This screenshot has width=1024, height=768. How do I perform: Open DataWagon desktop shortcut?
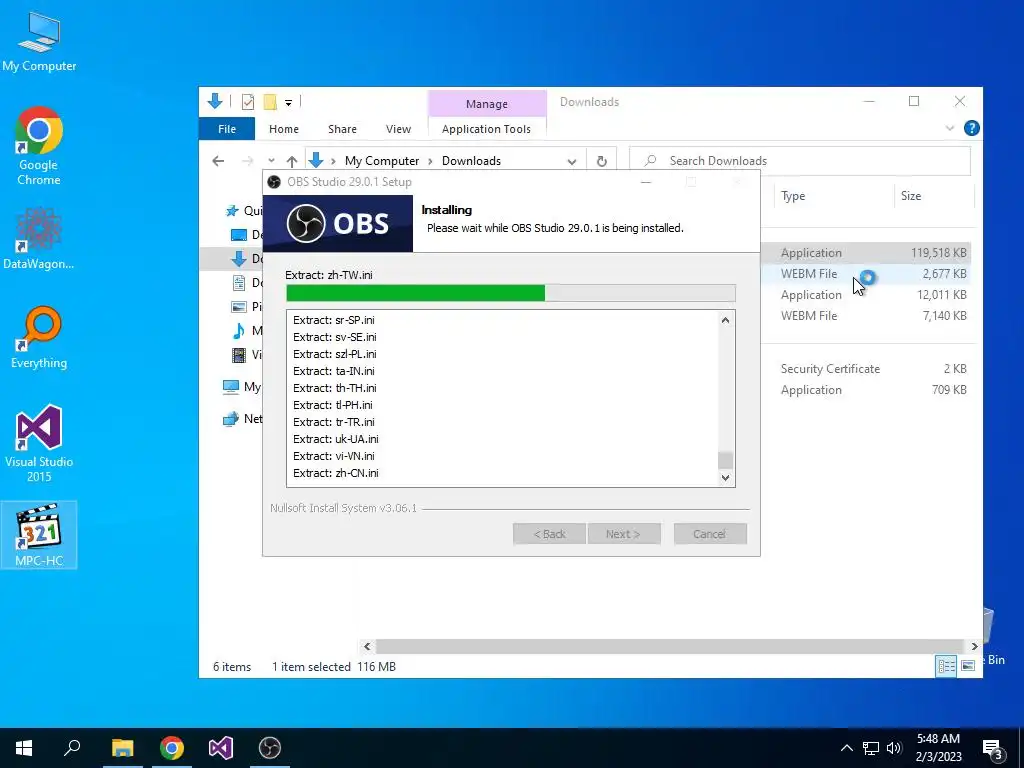tap(39, 238)
